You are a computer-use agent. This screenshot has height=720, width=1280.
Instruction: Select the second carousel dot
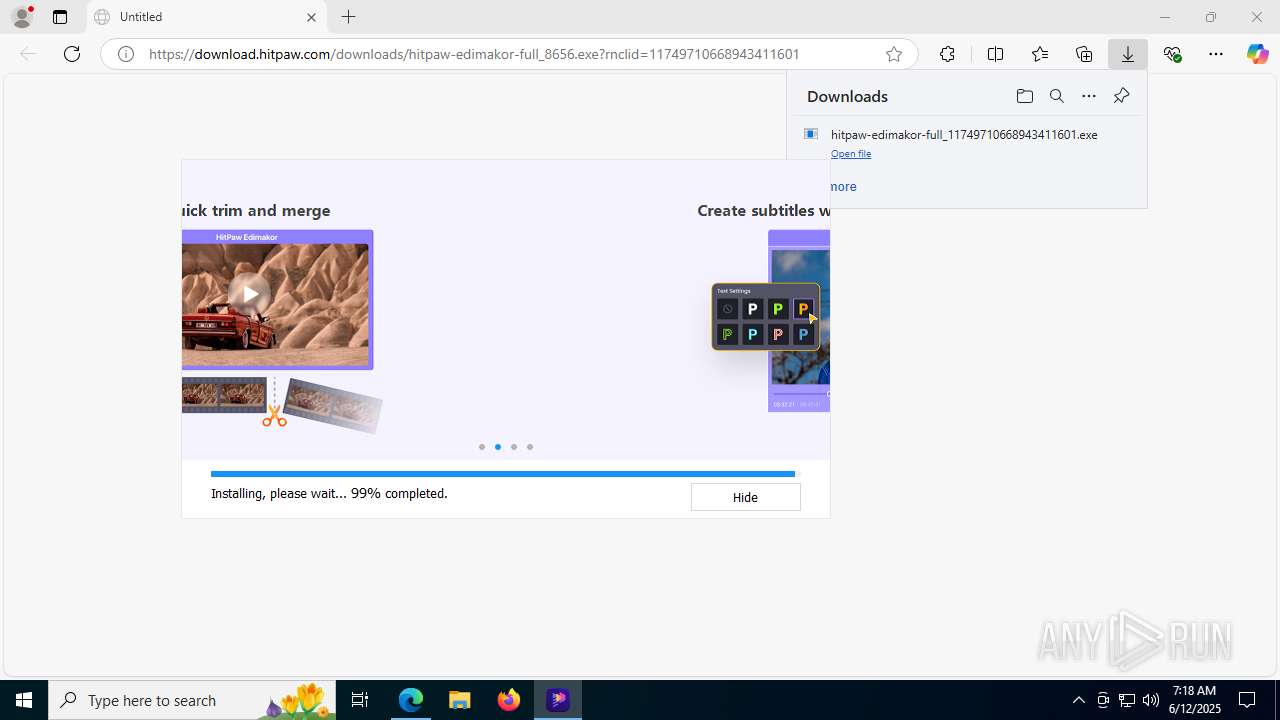click(x=498, y=447)
